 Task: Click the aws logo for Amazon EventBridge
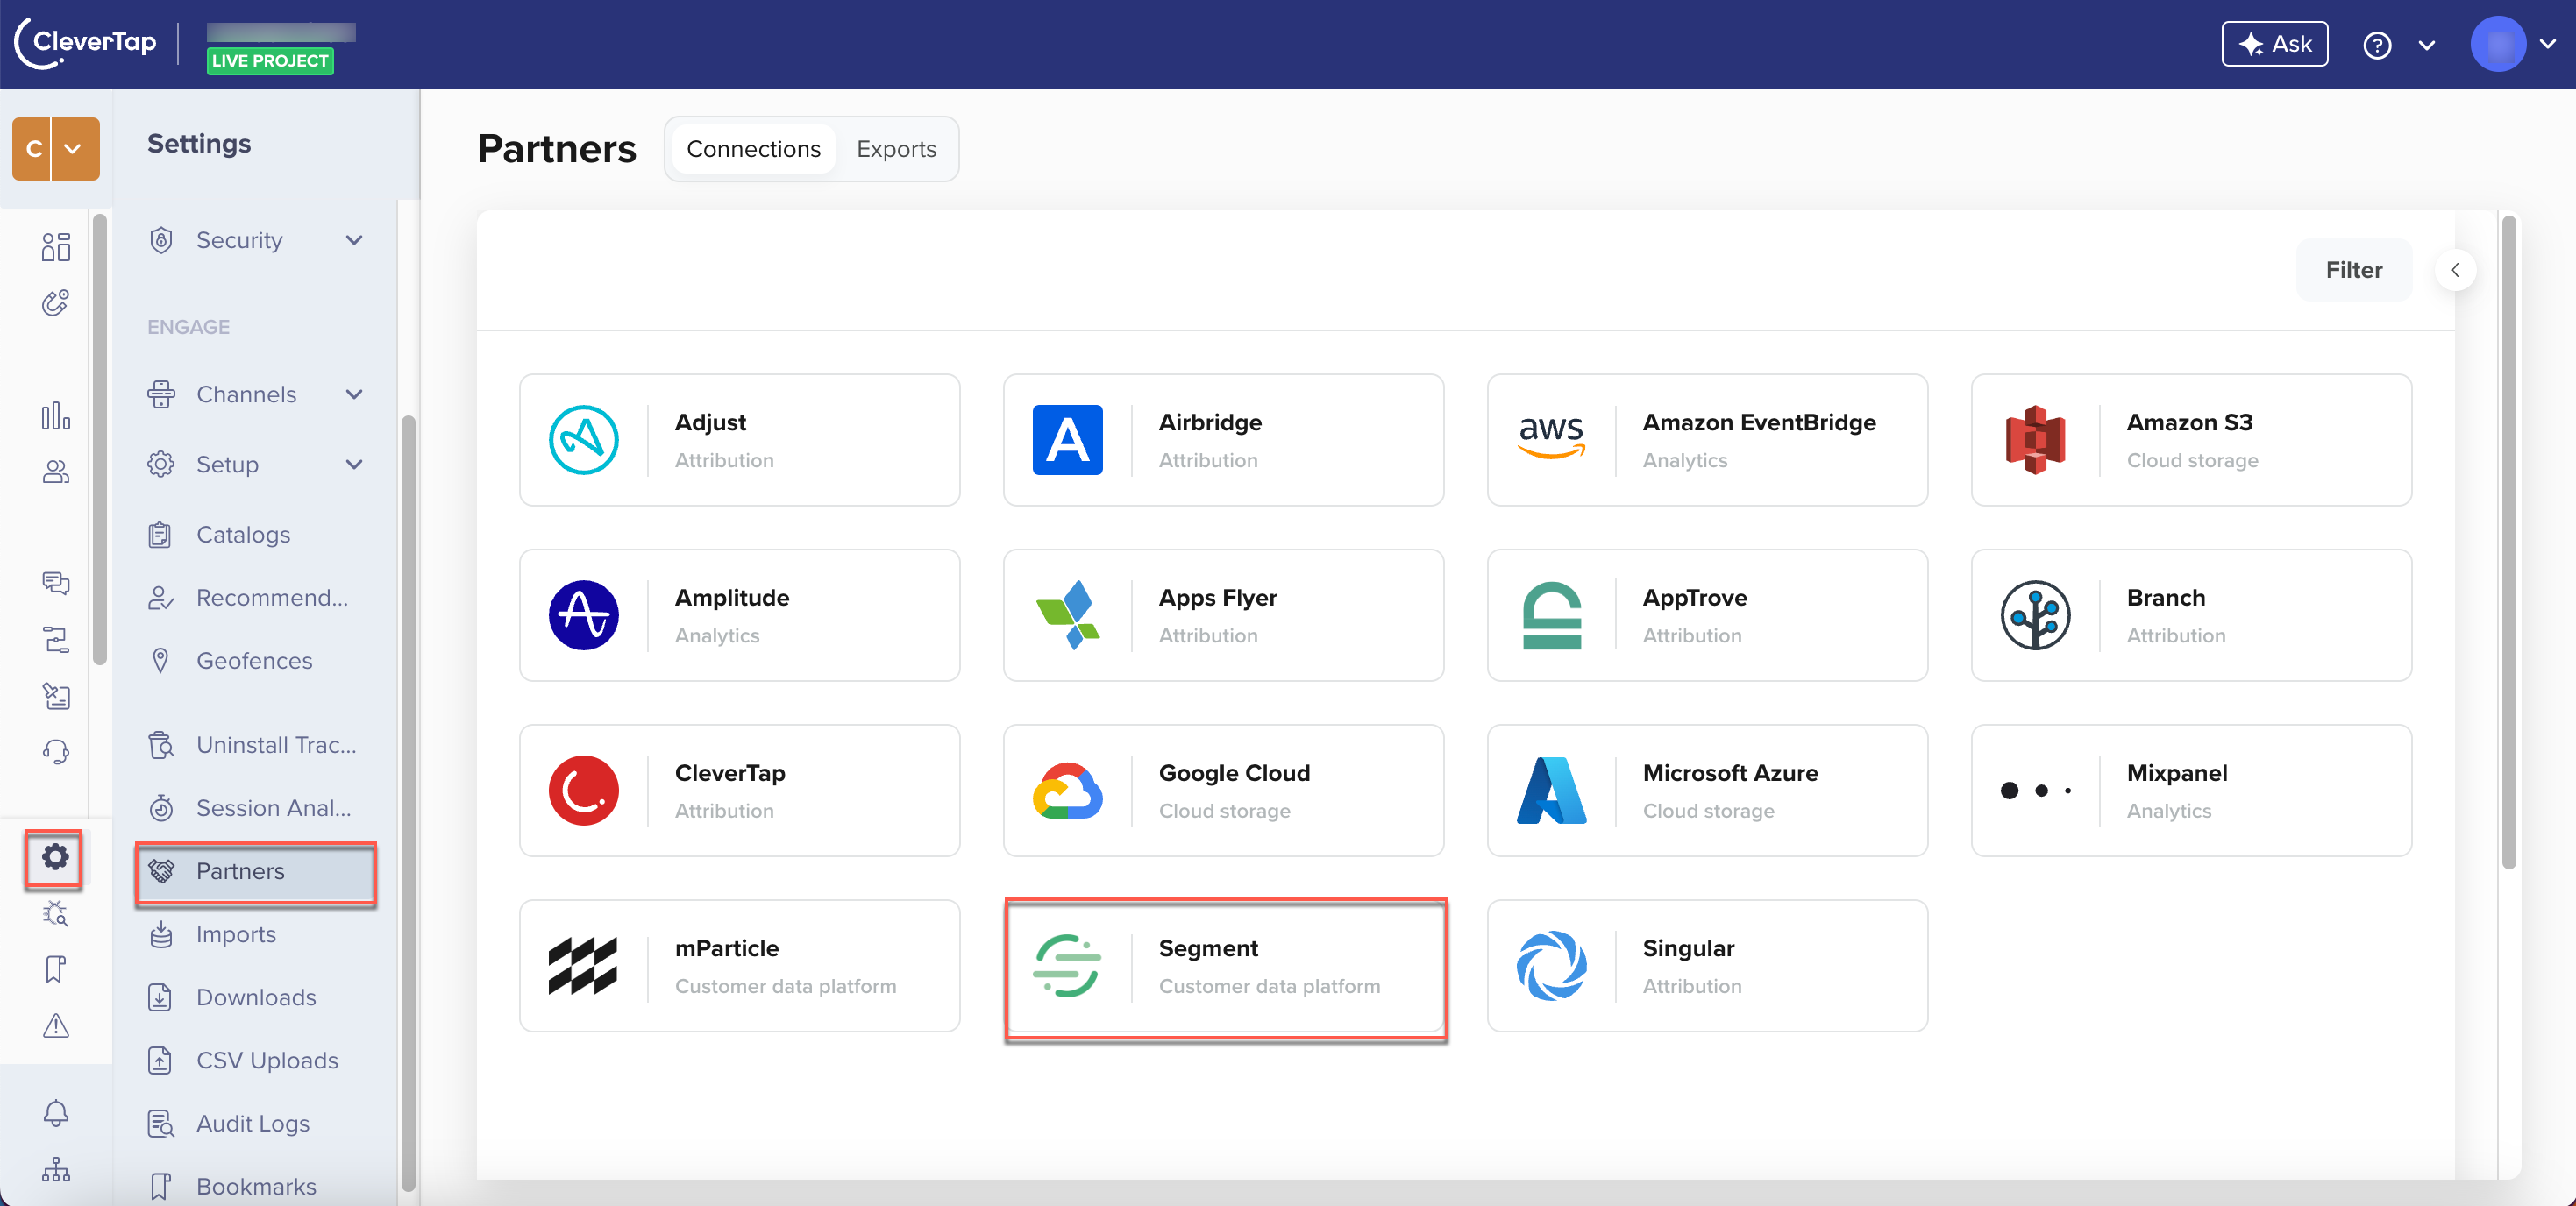click(x=1551, y=438)
